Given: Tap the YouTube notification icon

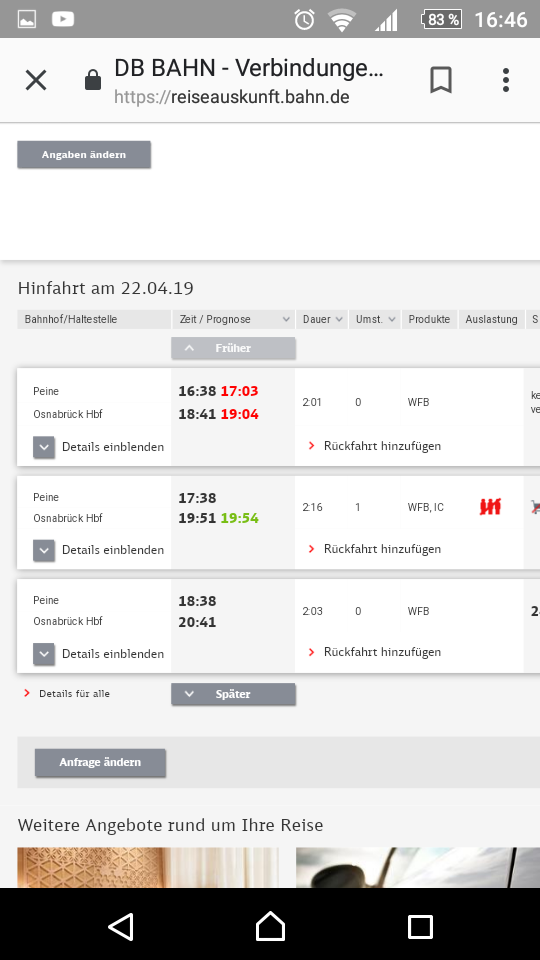Looking at the screenshot, I should (x=62, y=20).
